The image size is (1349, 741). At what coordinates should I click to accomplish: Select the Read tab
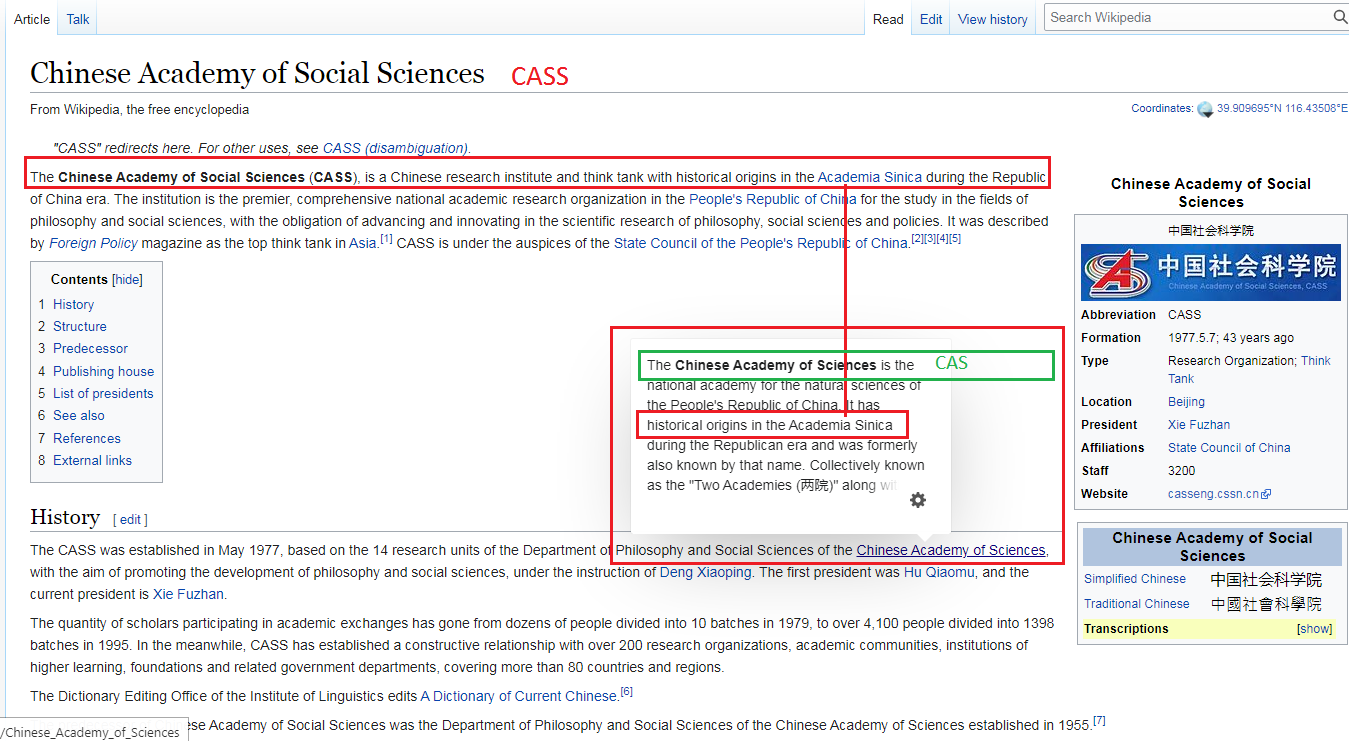[888, 19]
